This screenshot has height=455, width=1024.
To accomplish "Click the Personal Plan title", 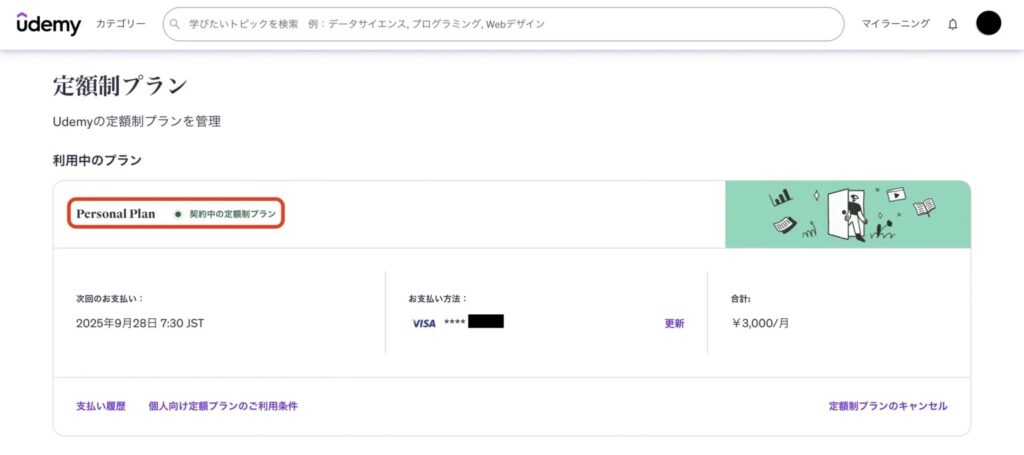I will (x=115, y=214).
